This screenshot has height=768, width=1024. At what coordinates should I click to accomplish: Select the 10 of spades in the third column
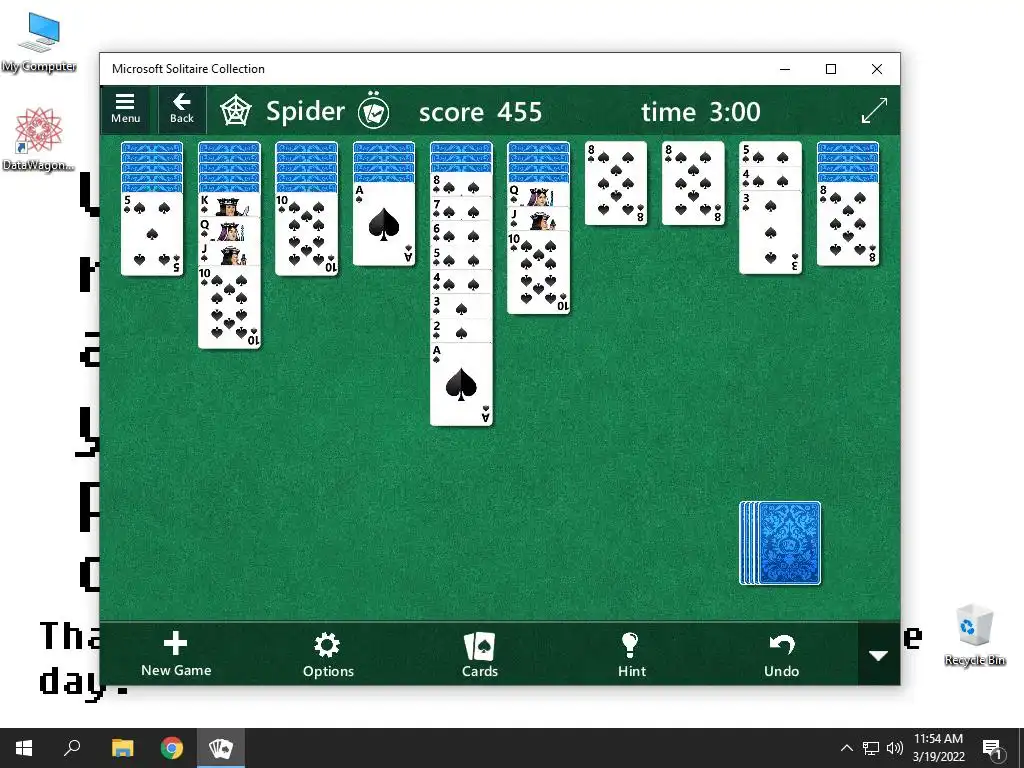[306, 234]
